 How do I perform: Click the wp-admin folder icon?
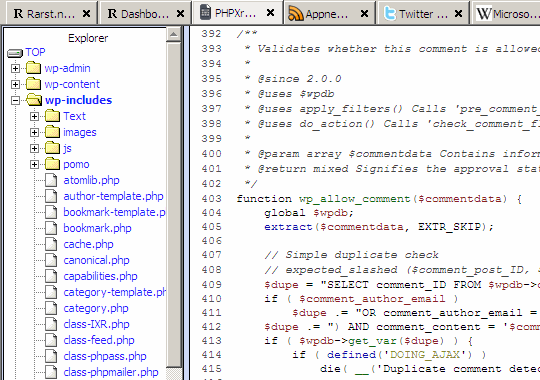(33, 68)
